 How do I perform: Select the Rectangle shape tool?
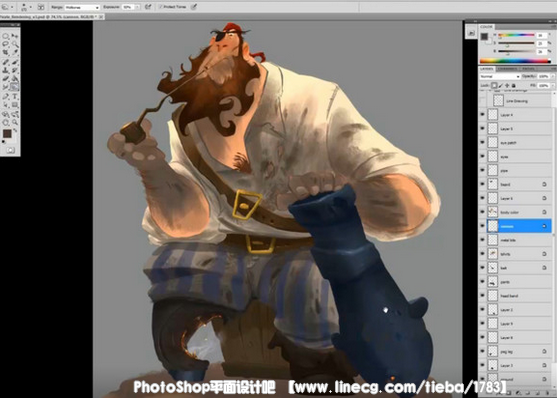pyautogui.click(x=15, y=105)
